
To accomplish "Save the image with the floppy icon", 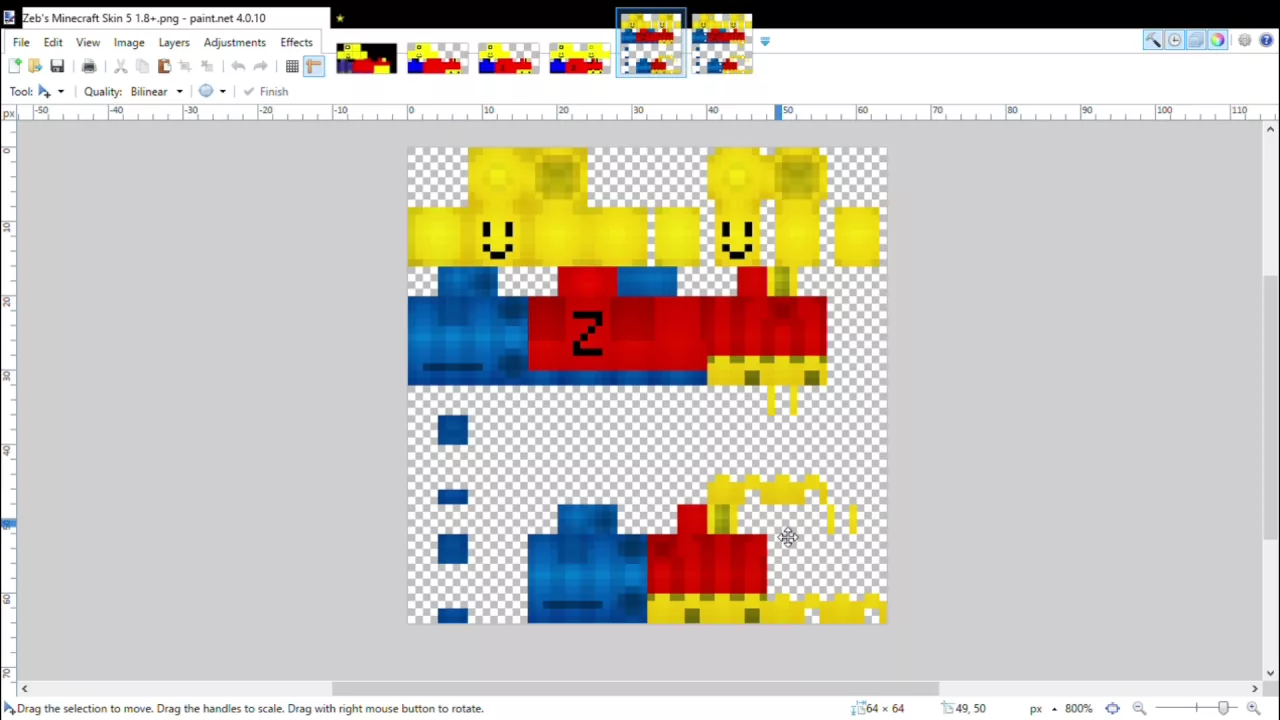I will coord(57,66).
